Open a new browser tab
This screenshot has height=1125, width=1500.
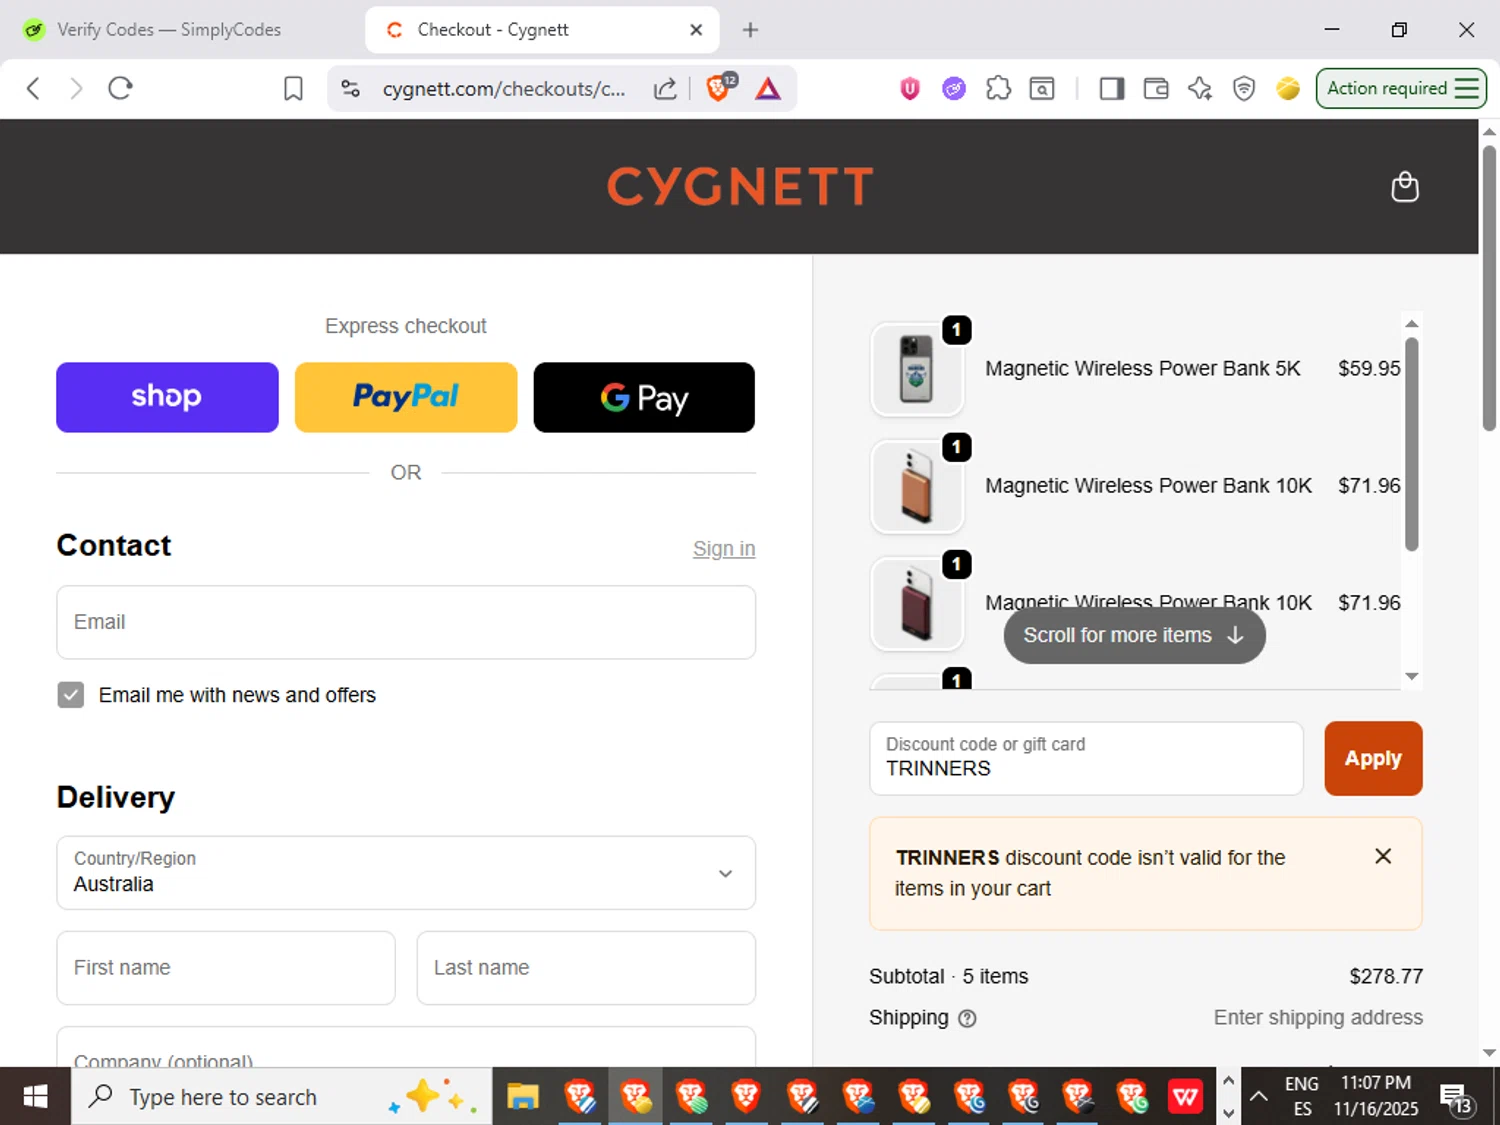coord(750,30)
